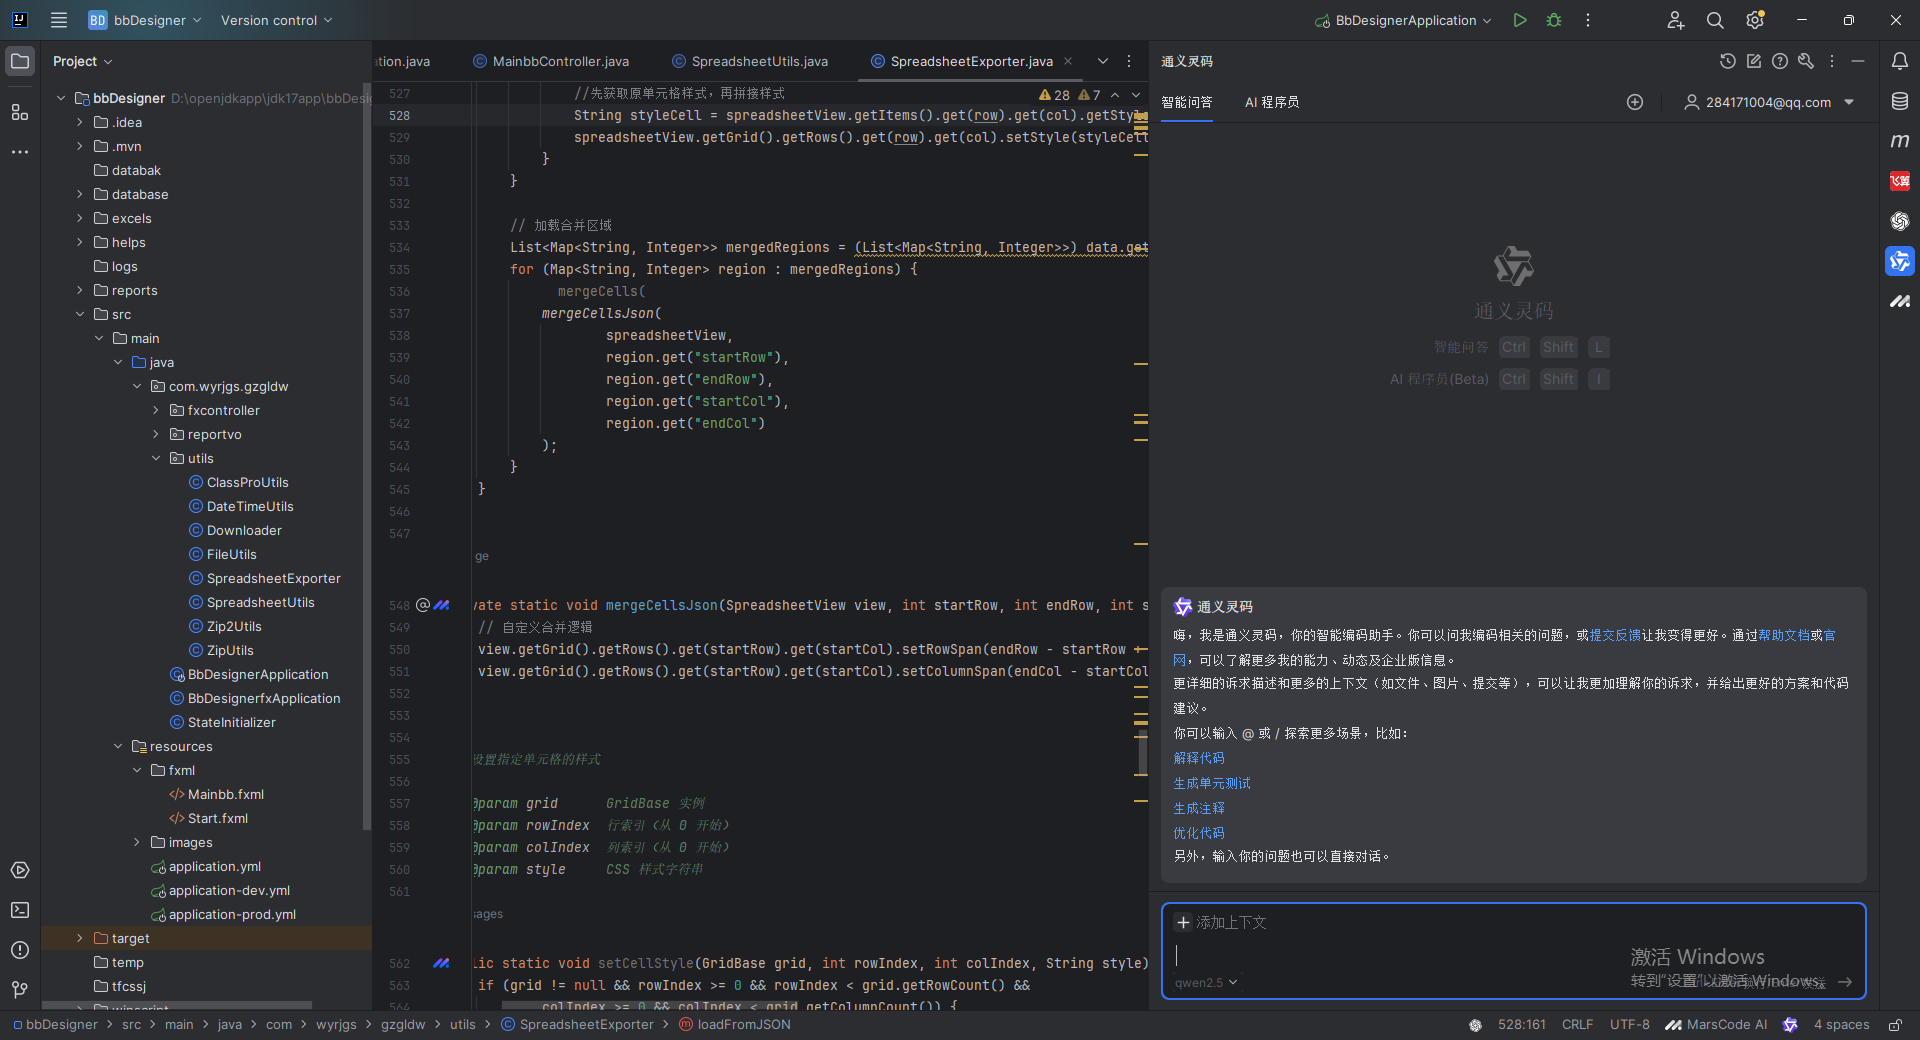
Task: Open BbDesignerApplication run configuration dropdown
Action: (x=1403, y=20)
